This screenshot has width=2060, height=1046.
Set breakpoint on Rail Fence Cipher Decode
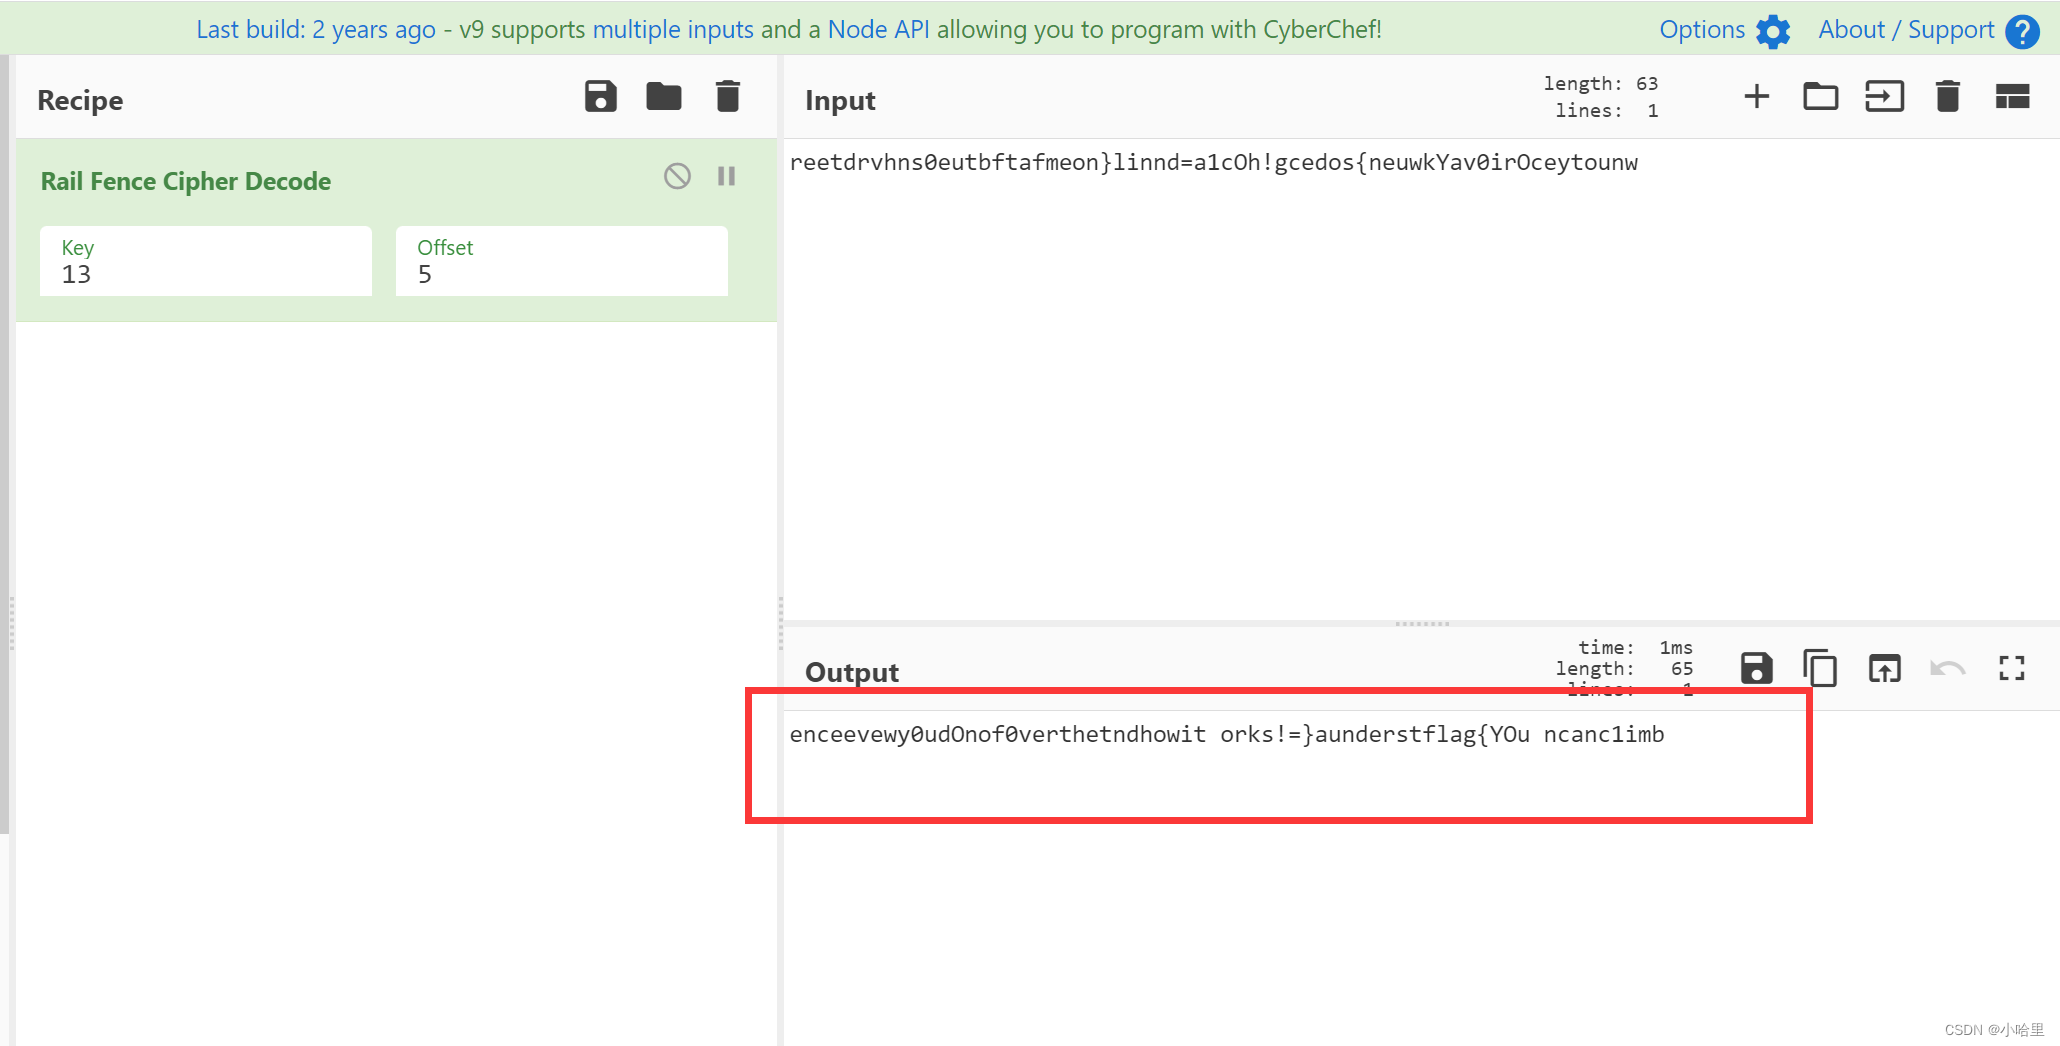click(x=727, y=177)
